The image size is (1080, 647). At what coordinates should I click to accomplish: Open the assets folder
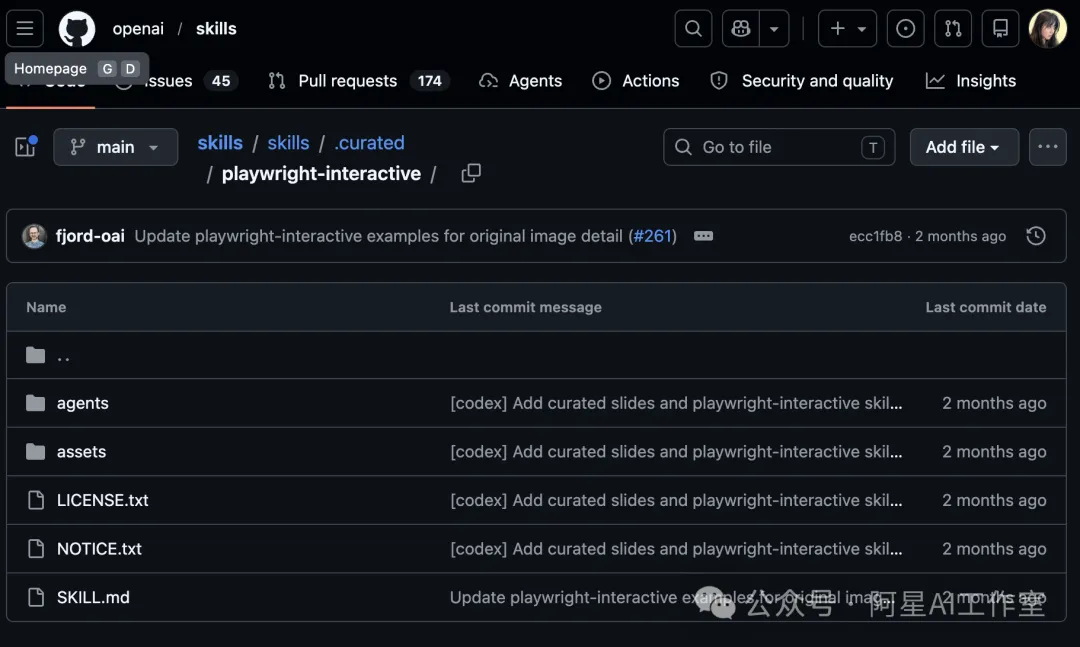[81, 451]
